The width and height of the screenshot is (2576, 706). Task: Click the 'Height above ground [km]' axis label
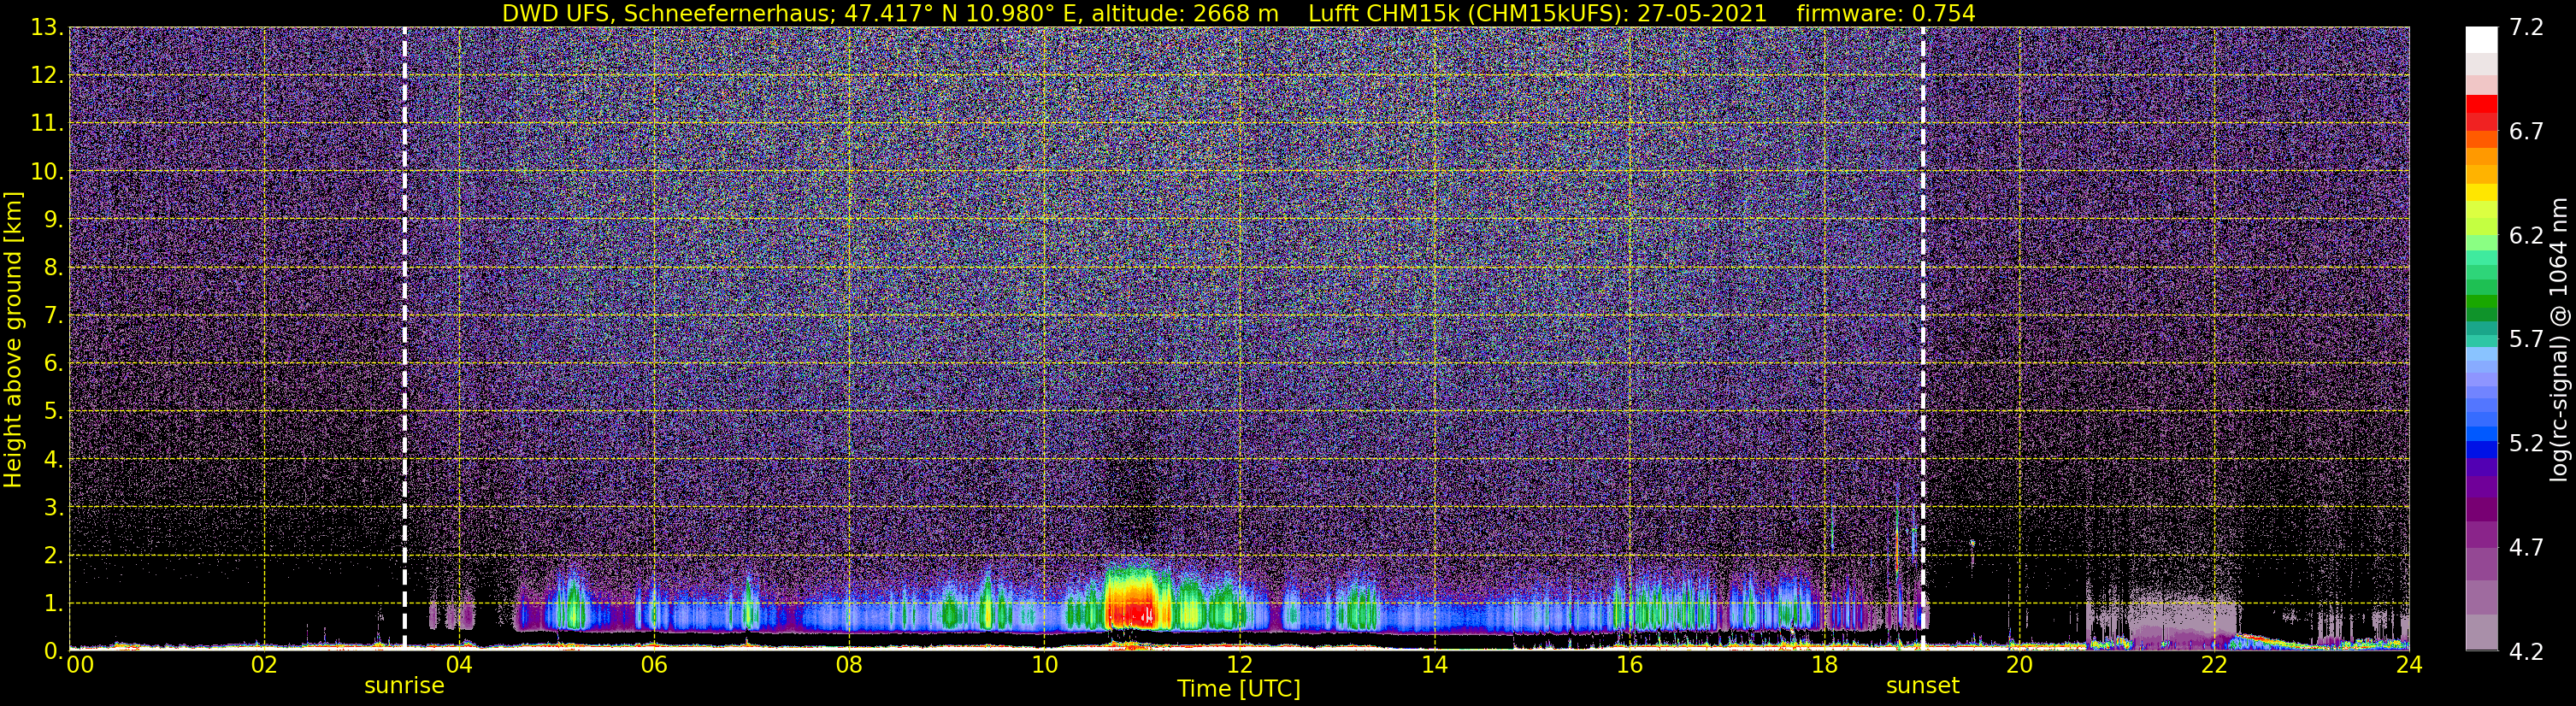pos(13,340)
